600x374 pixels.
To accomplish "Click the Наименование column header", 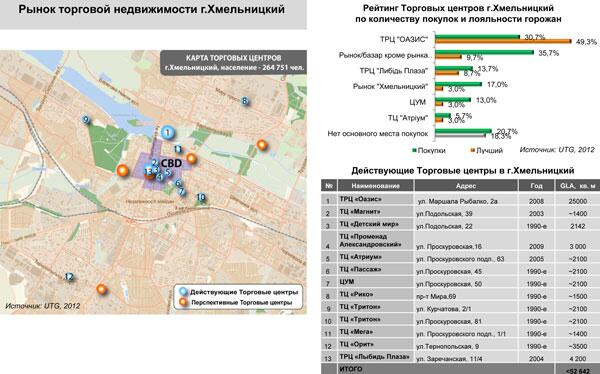I will 375,186.
